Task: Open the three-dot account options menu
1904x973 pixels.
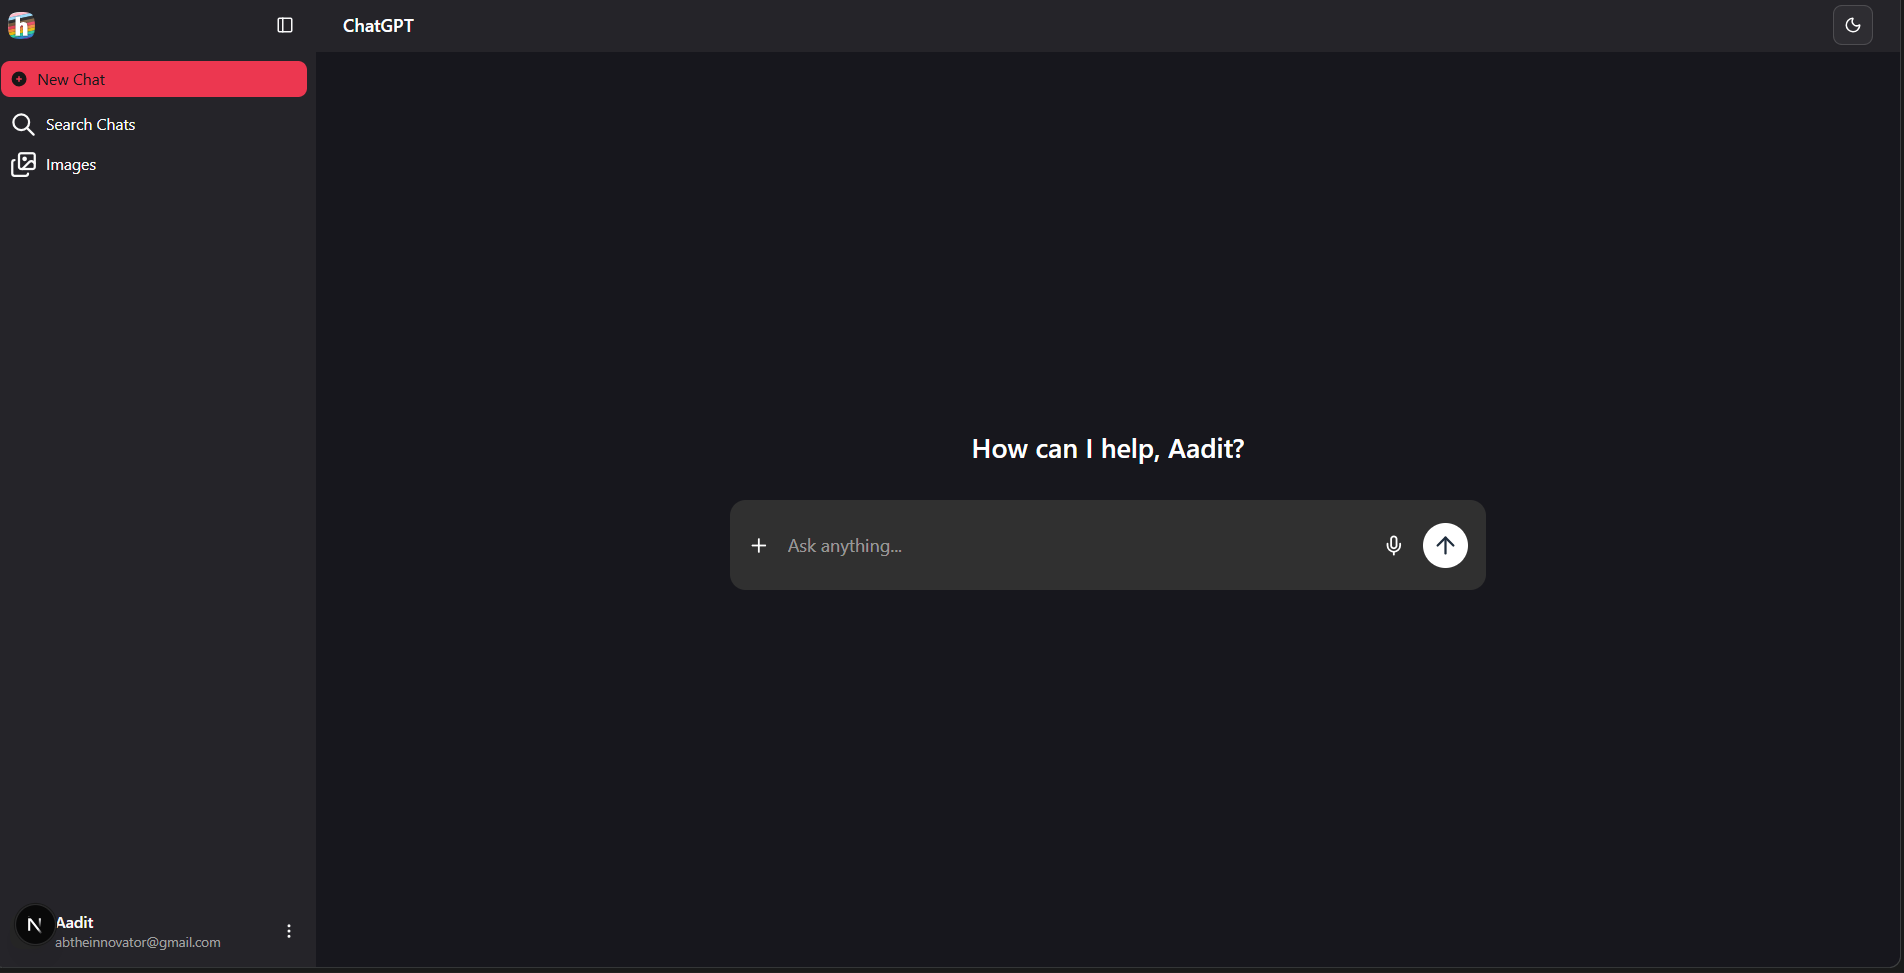Action: point(289,931)
